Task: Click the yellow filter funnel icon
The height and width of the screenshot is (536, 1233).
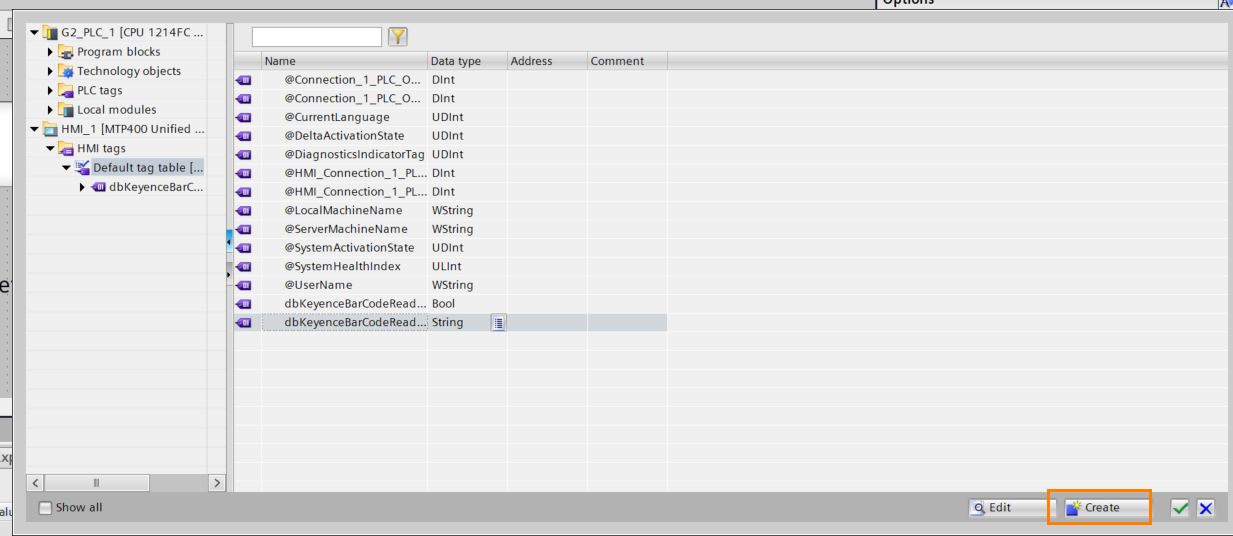Action: [398, 37]
